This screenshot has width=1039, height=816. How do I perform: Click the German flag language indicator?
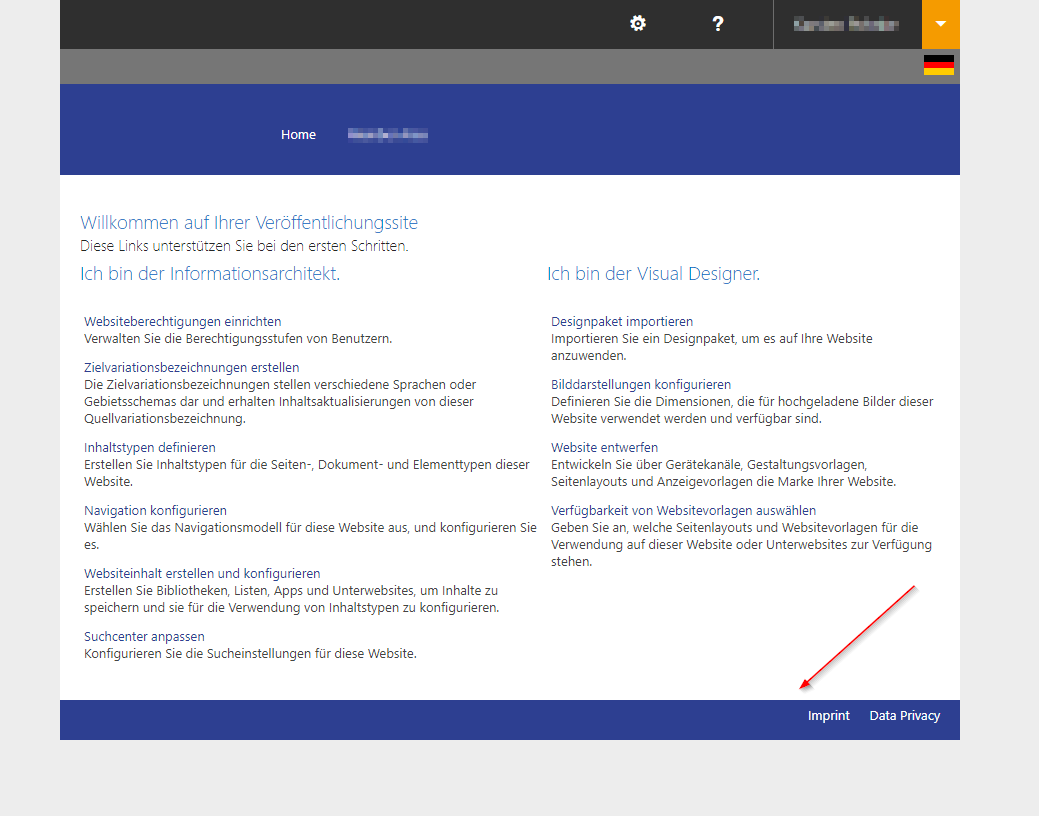click(x=938, y=65)
